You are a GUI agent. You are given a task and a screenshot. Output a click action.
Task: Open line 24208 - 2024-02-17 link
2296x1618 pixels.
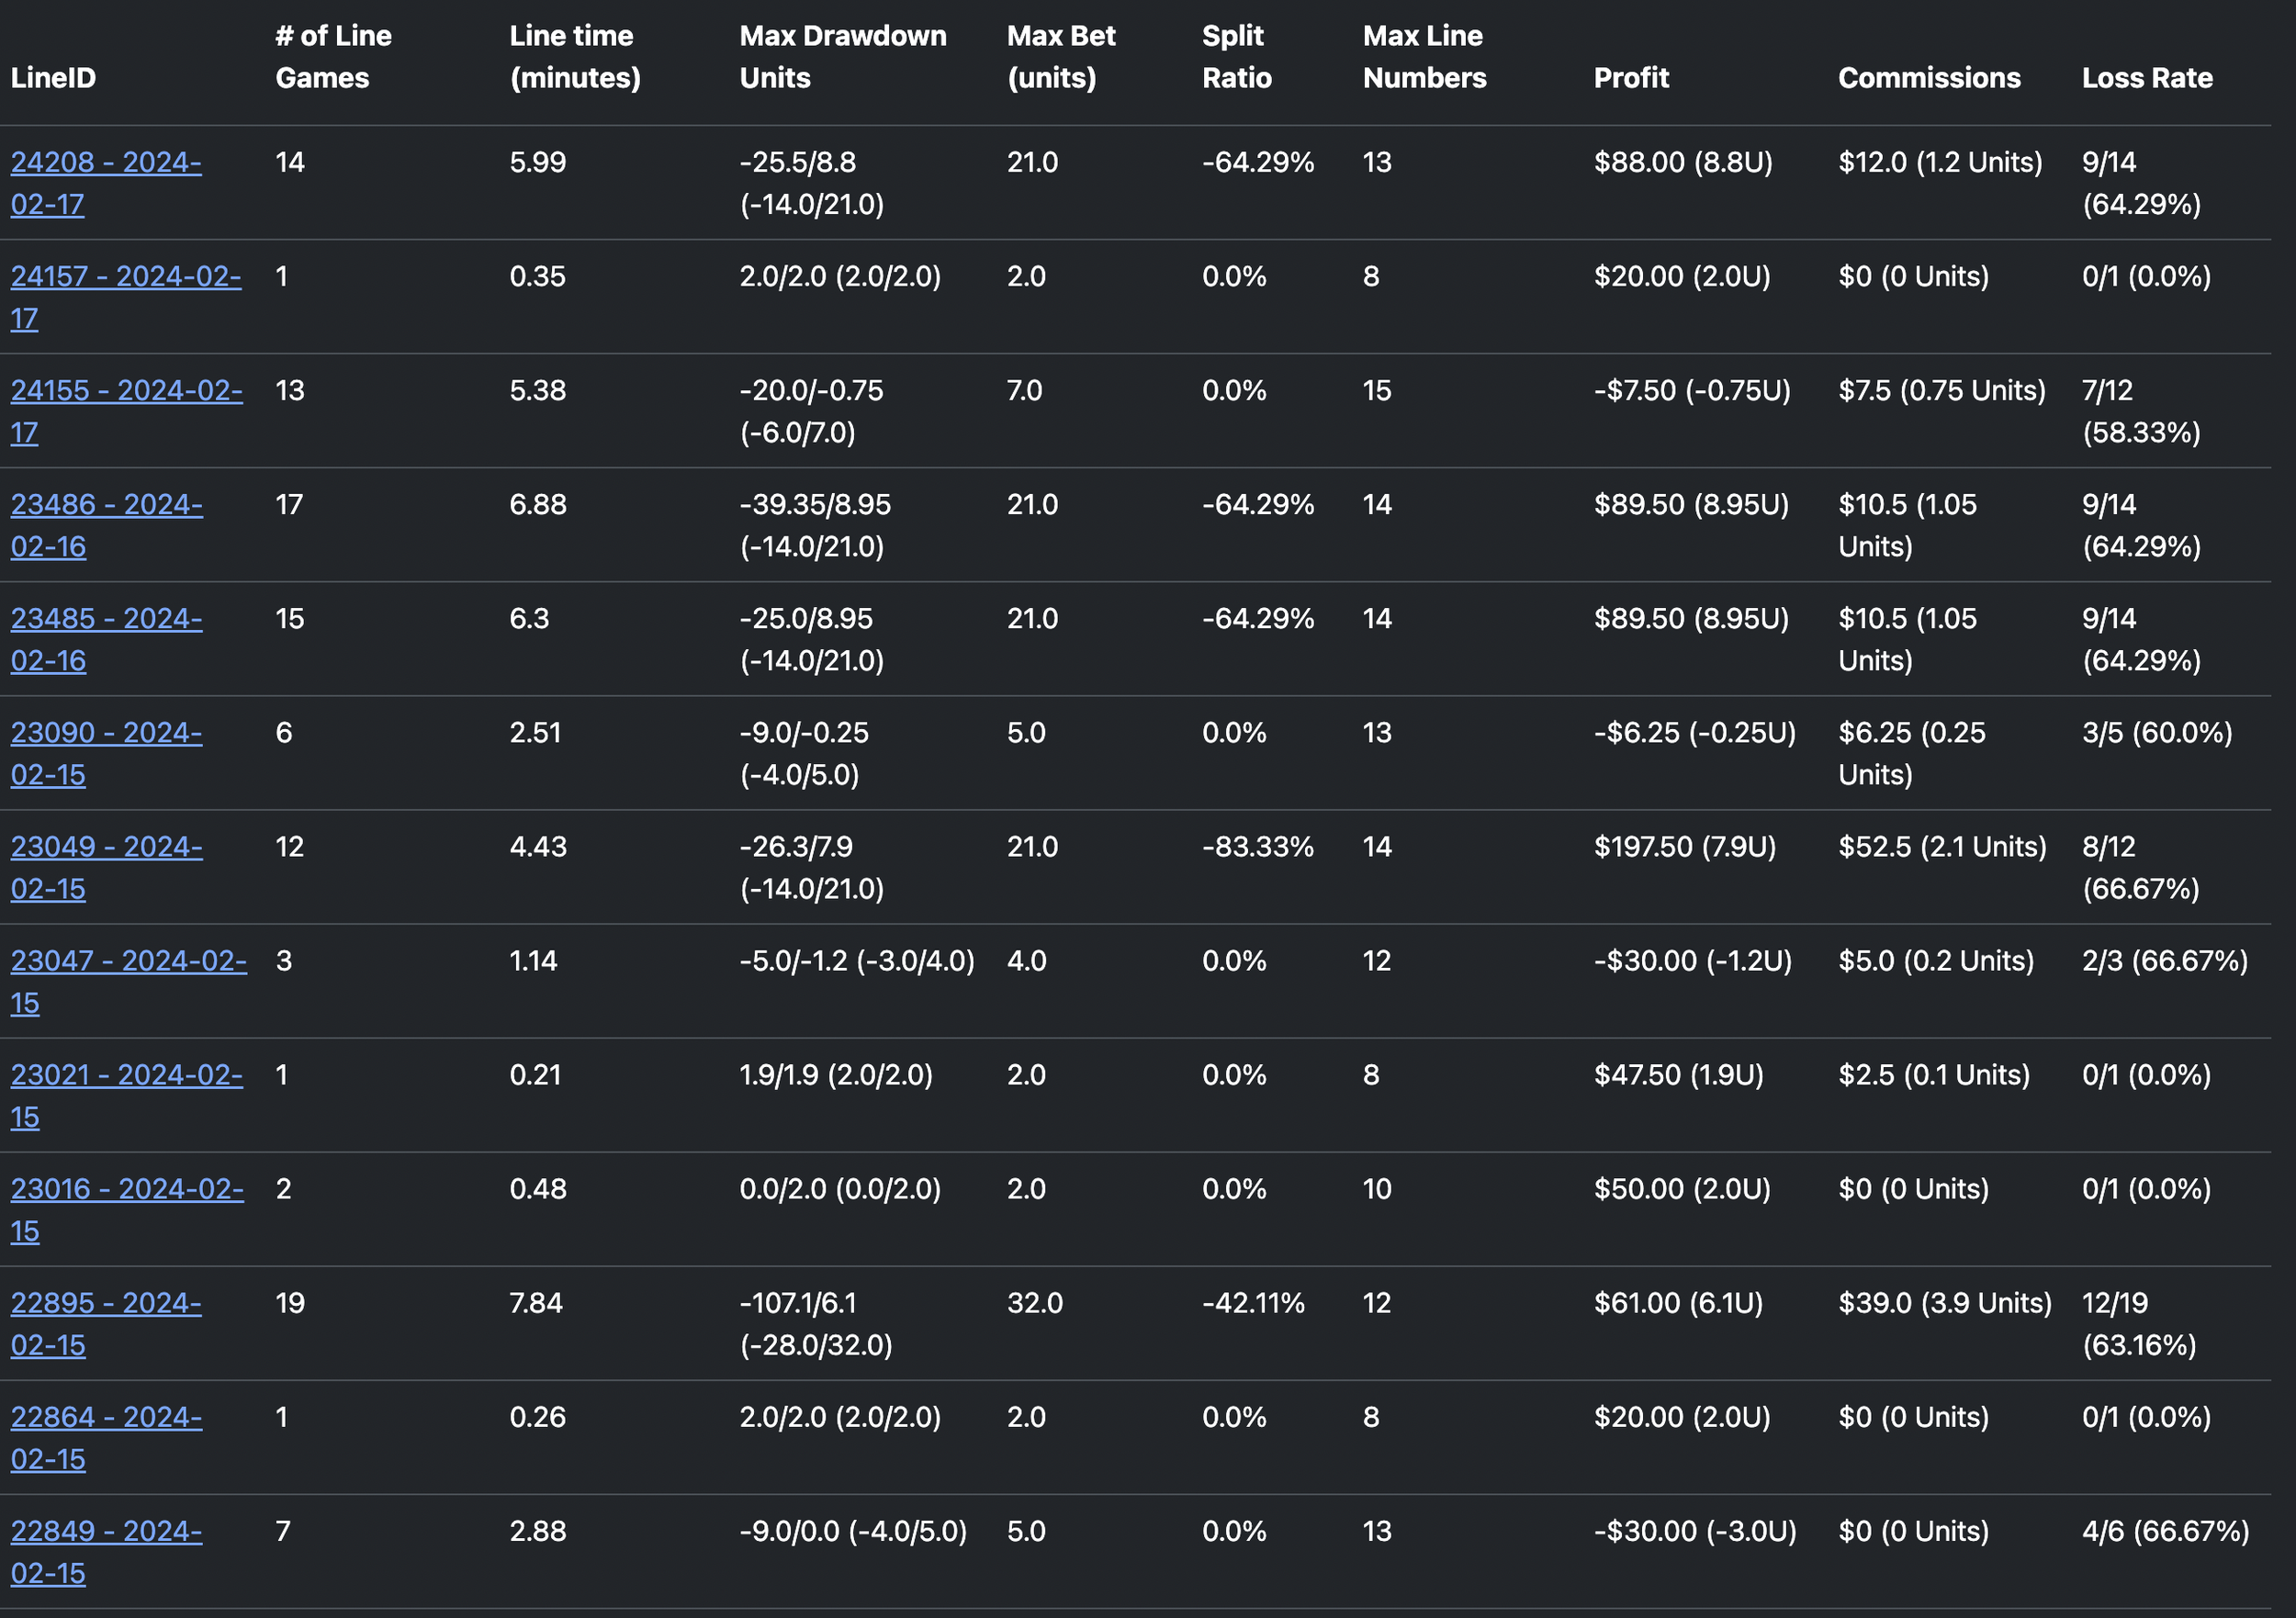106,163
